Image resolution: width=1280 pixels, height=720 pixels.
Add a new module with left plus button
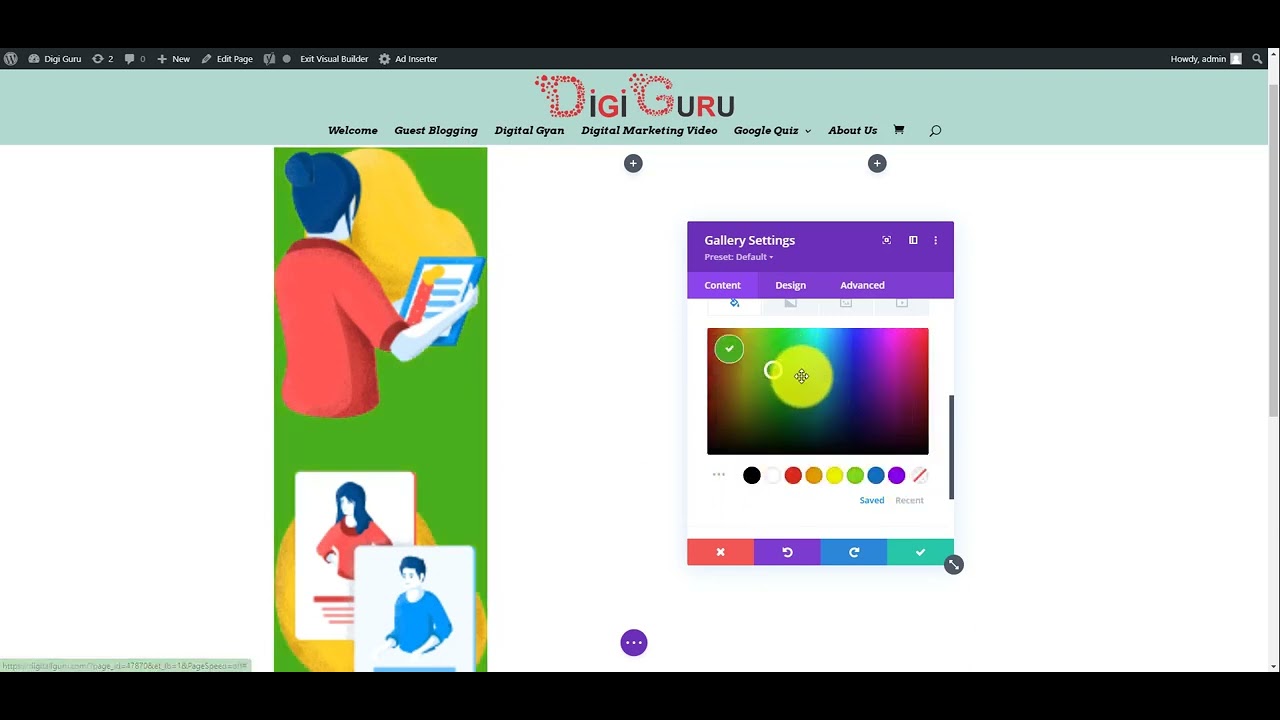[x=633, y=163]
